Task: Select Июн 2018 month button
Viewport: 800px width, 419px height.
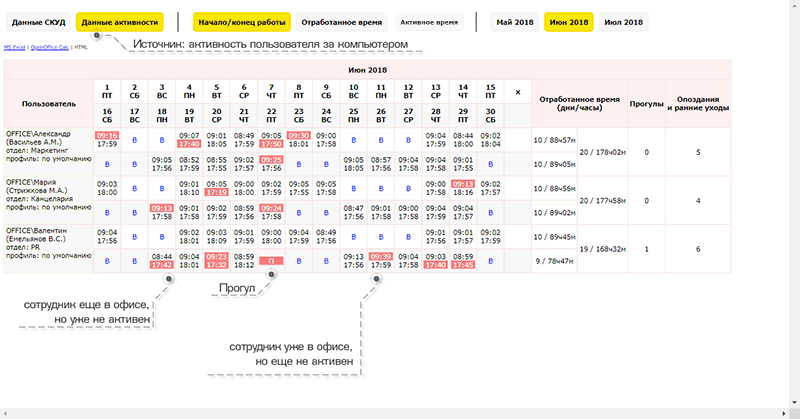Action: tap(568, 22)
